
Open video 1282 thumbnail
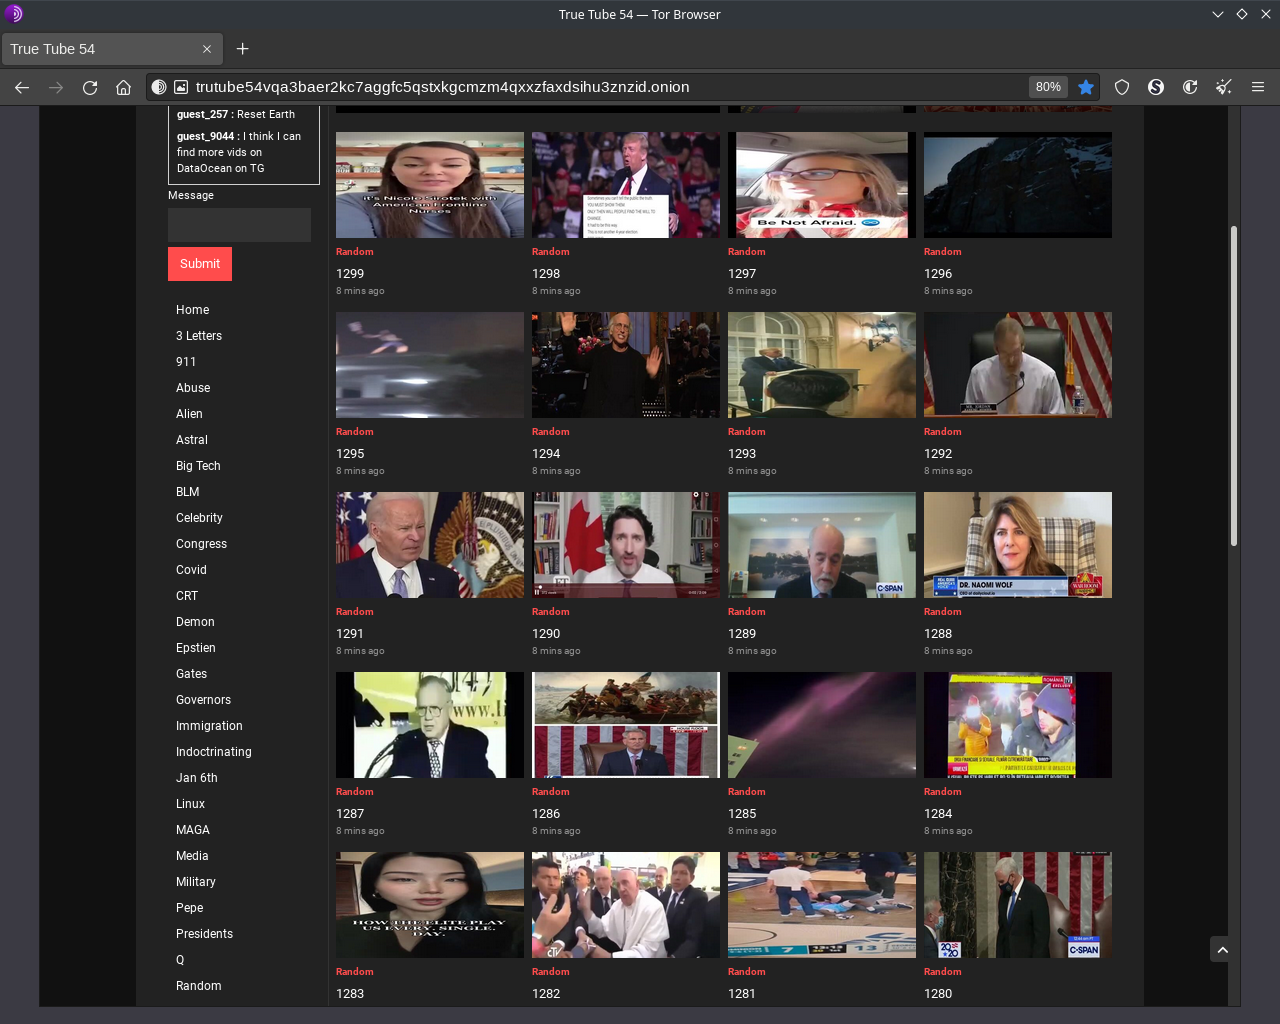[626, 905]
